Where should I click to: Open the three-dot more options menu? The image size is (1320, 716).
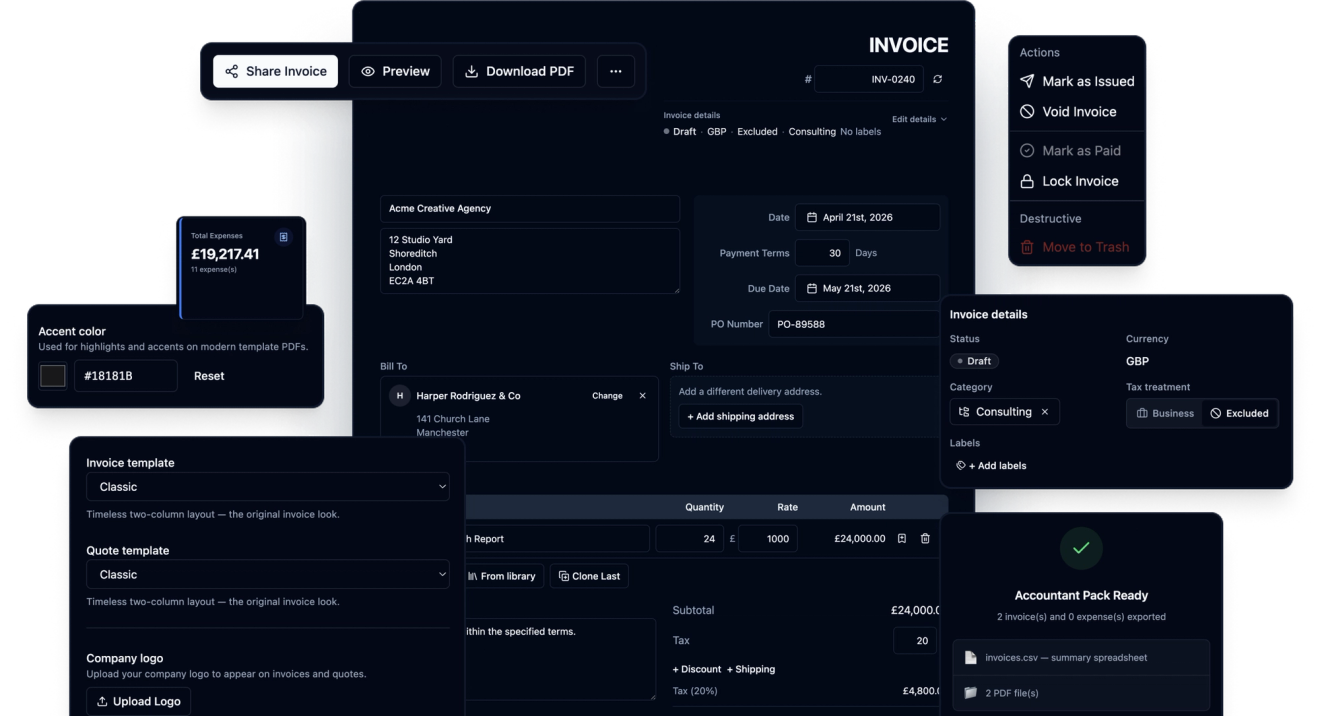tap(616, 71)
